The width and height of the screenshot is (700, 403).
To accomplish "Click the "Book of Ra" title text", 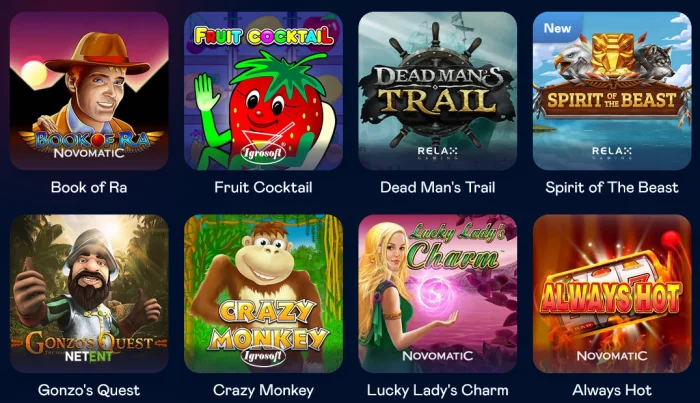I will [x=89, y=187].
